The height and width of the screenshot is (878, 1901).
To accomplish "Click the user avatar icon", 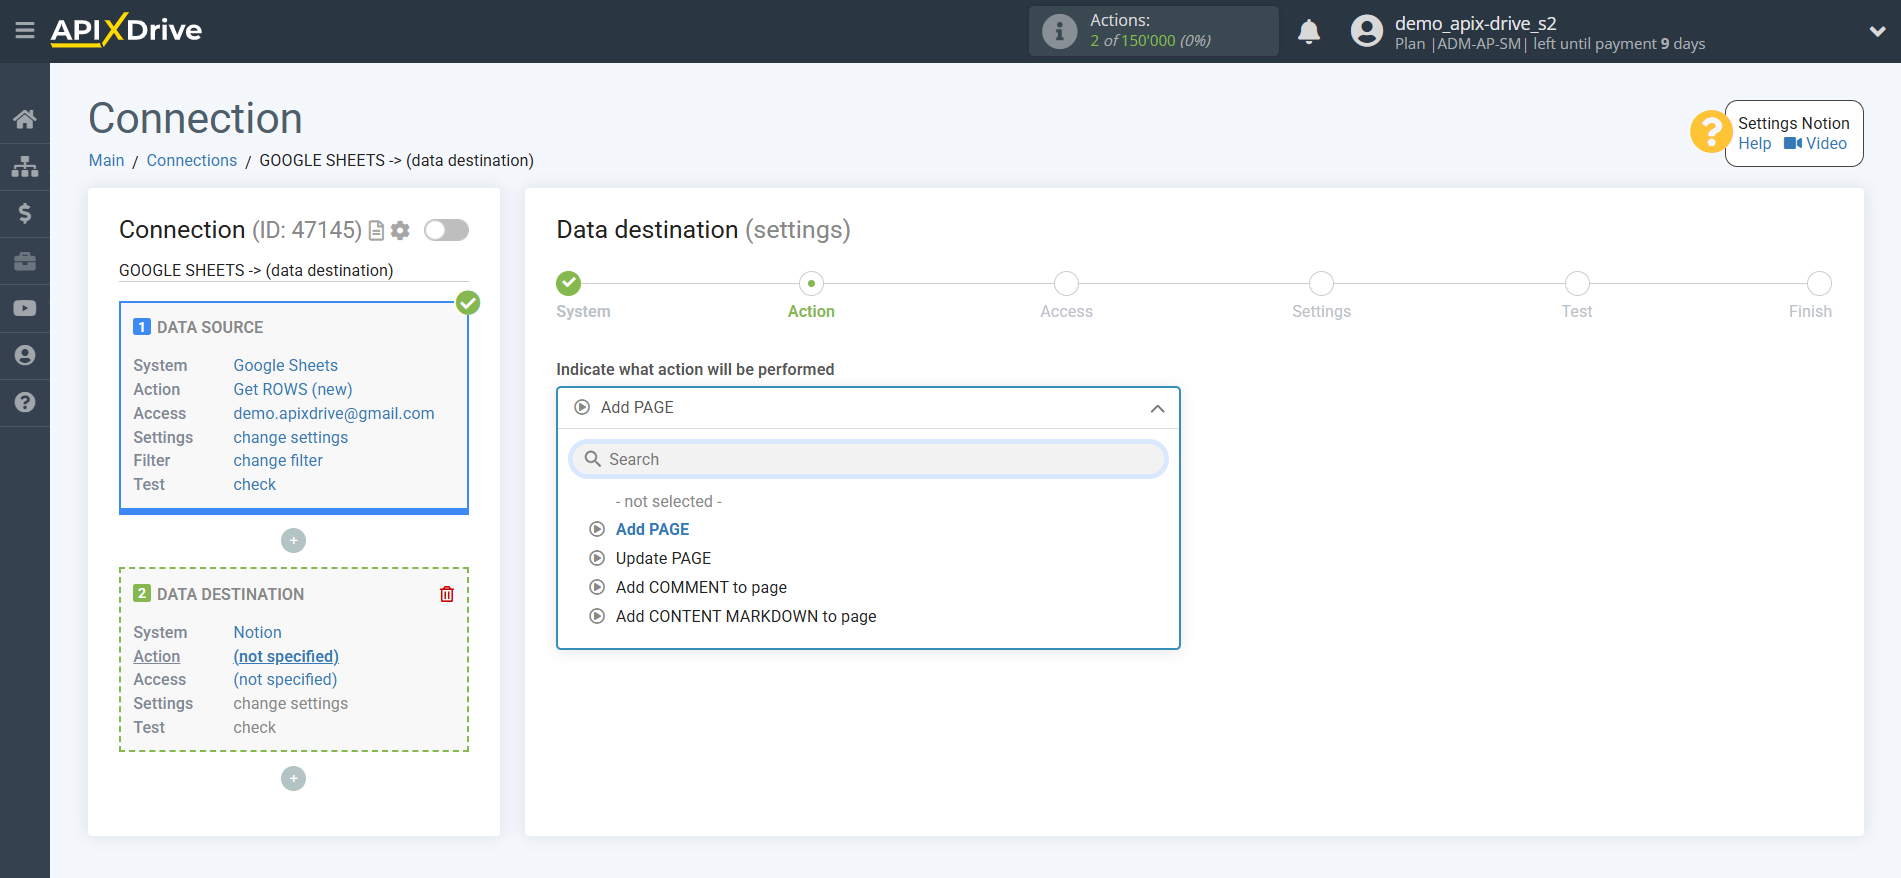I will [x=1366, y=31].
